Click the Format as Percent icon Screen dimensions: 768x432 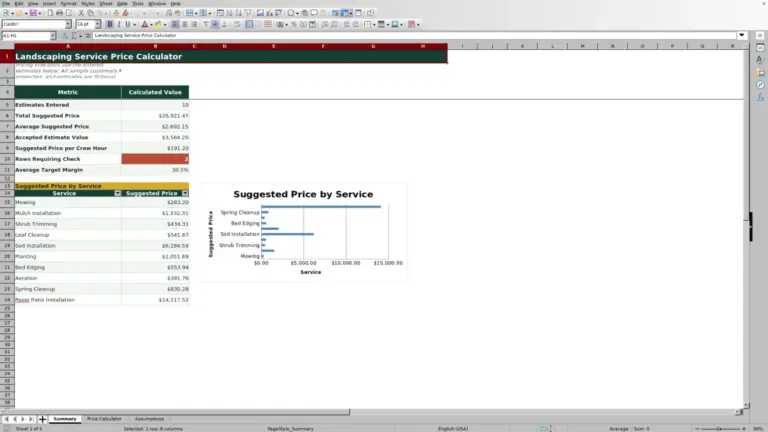[294, 24]
